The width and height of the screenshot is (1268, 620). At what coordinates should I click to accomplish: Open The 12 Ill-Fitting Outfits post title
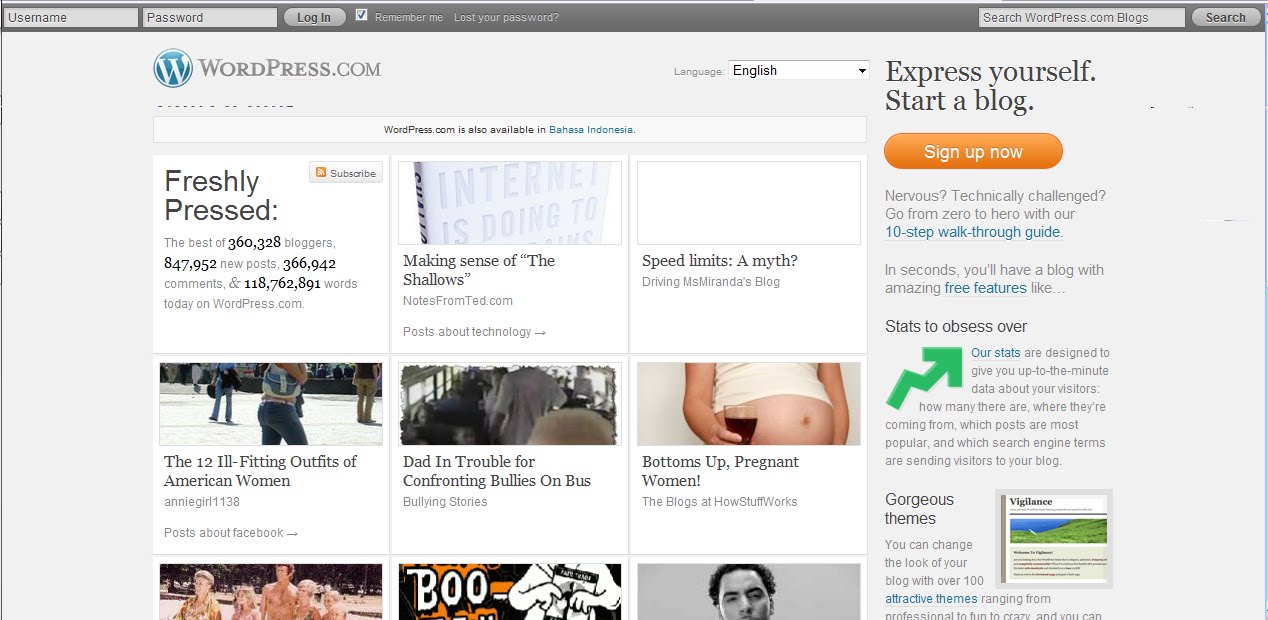pyautogui.click(x=260, y=471)
